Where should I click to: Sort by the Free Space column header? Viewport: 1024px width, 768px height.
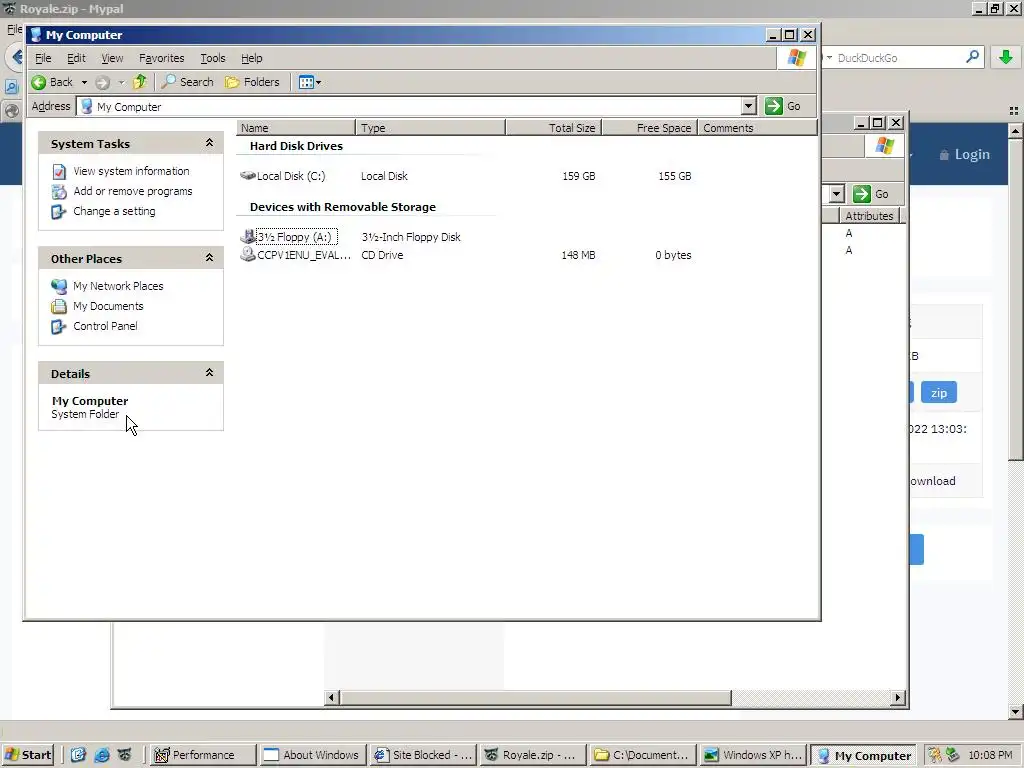[x=649, y=128]
